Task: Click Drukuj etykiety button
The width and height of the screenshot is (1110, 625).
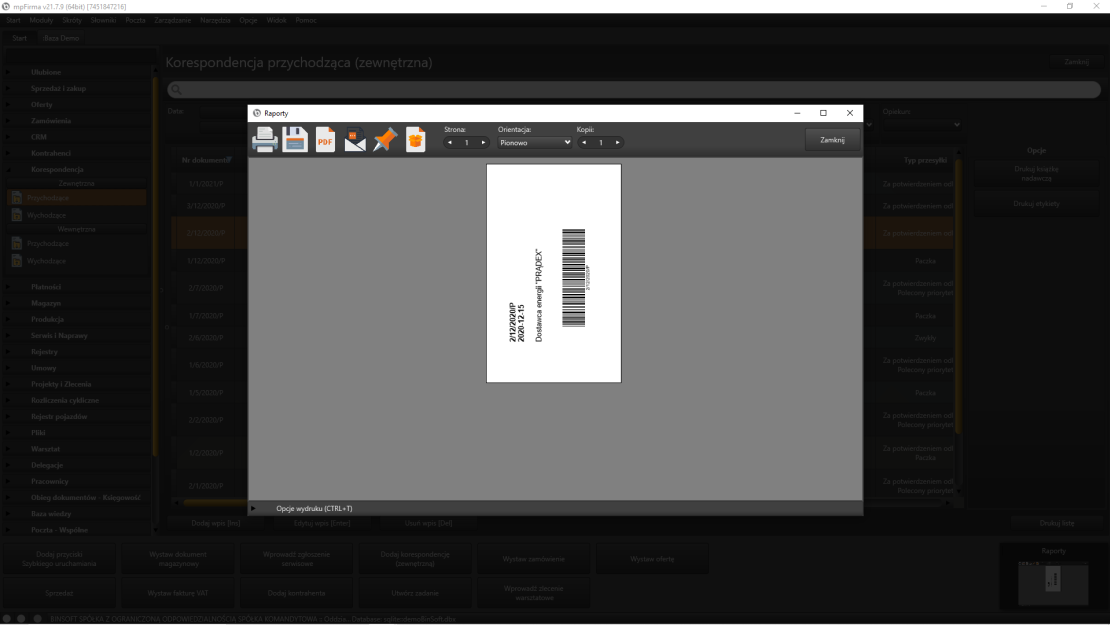Action: click(1036, 204)
